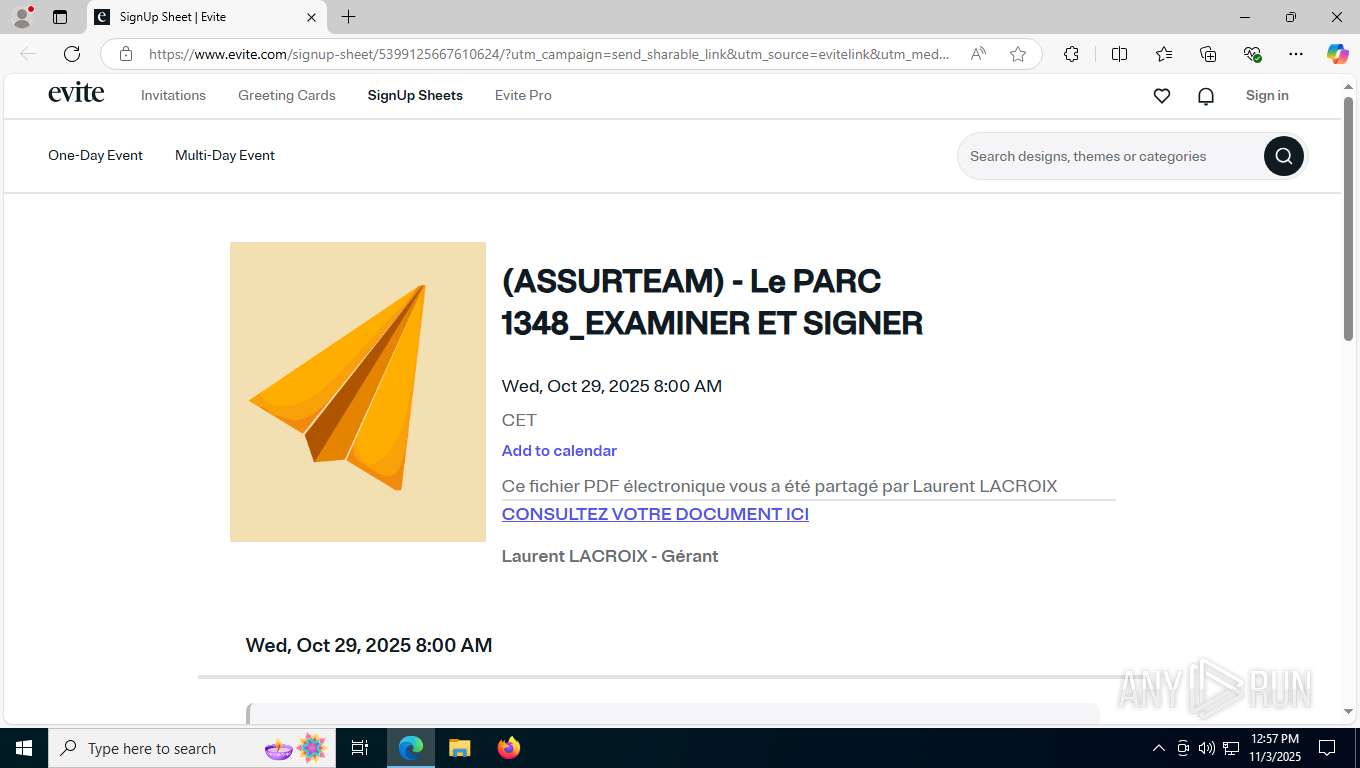Open the Extensions puzzle icon

[1071, 54]
